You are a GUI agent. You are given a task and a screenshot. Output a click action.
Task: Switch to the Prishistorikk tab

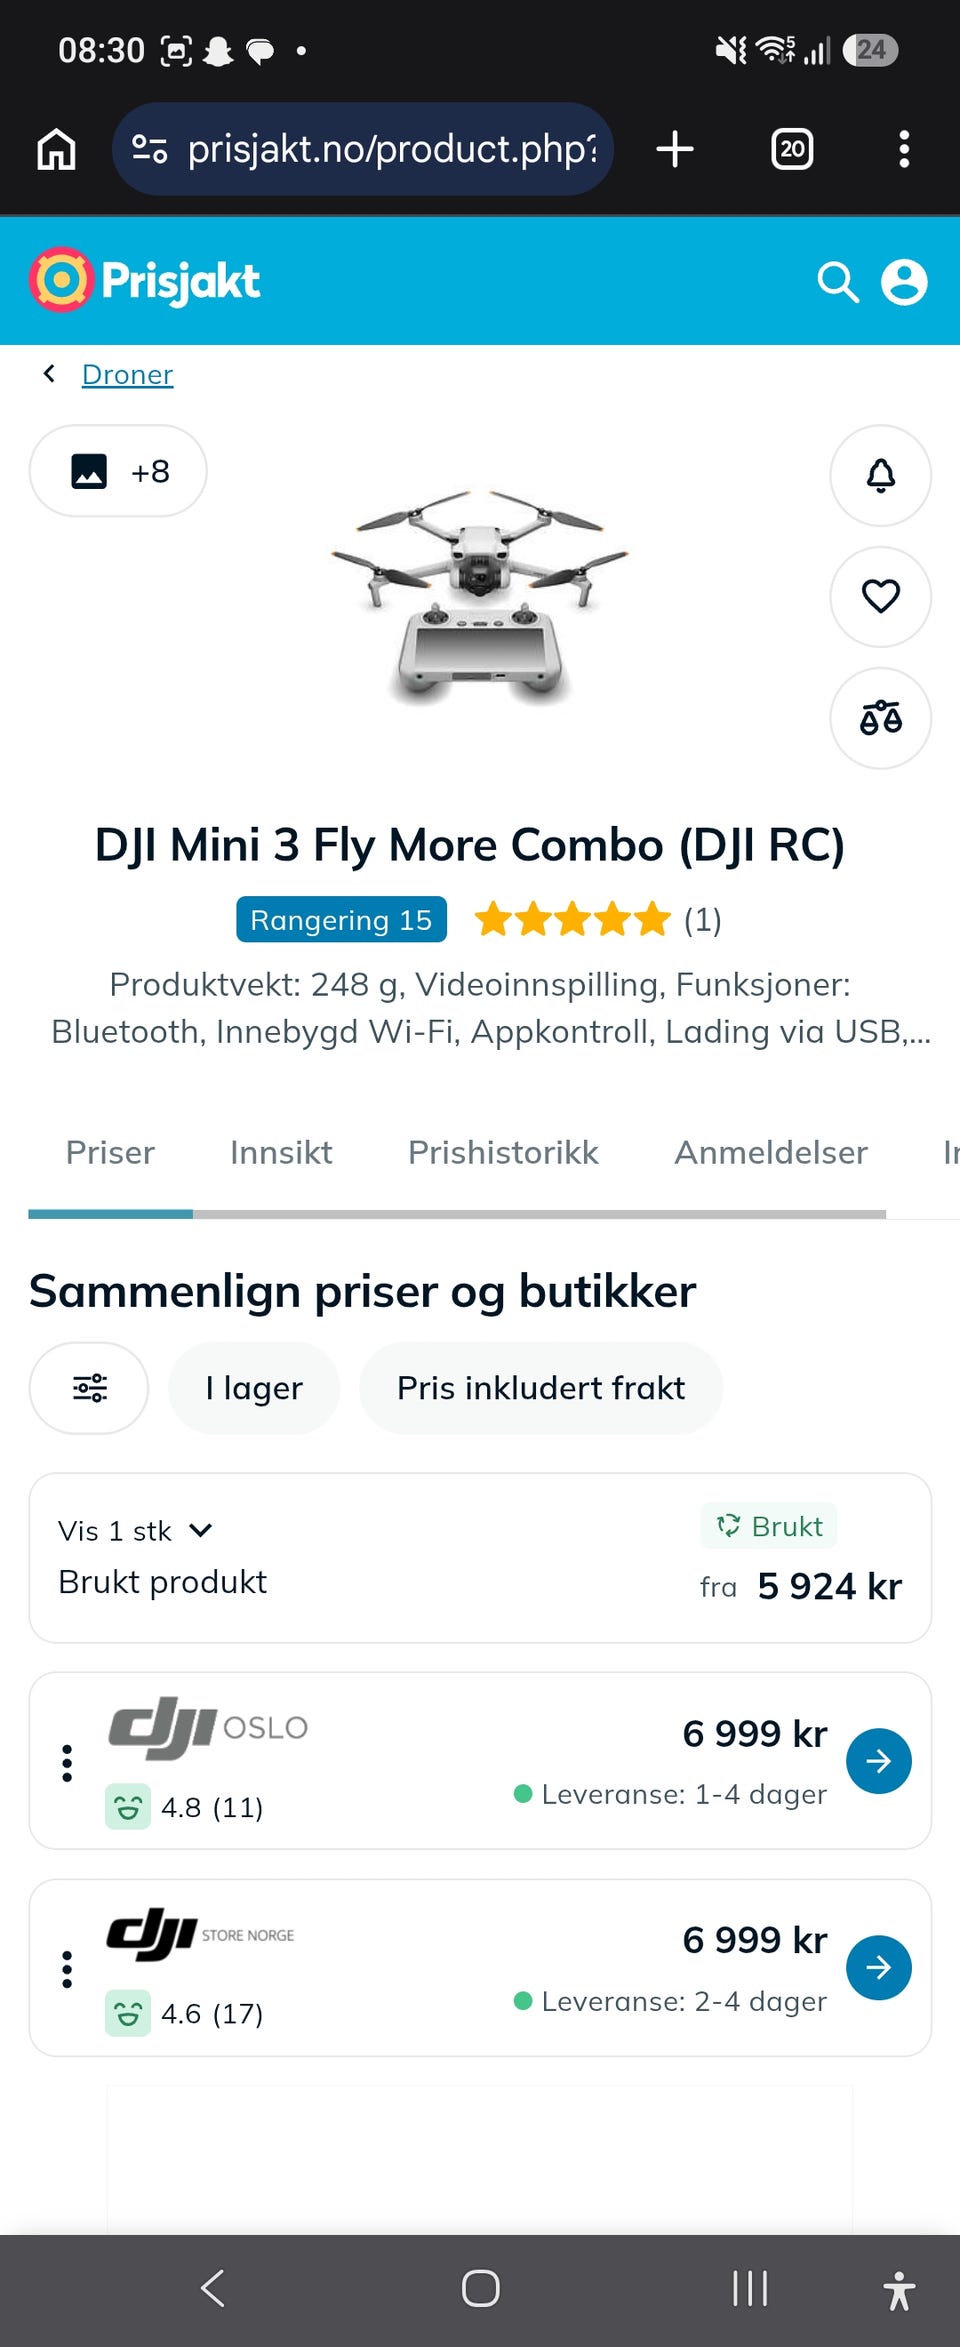pos(503,1152)
